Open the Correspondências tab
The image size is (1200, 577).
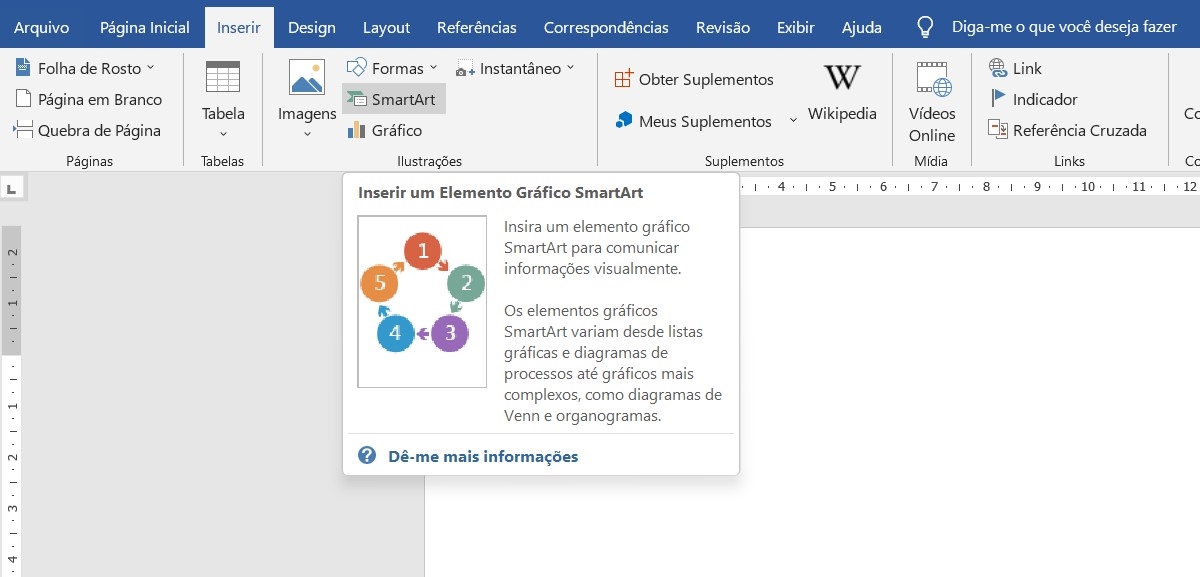606,28
